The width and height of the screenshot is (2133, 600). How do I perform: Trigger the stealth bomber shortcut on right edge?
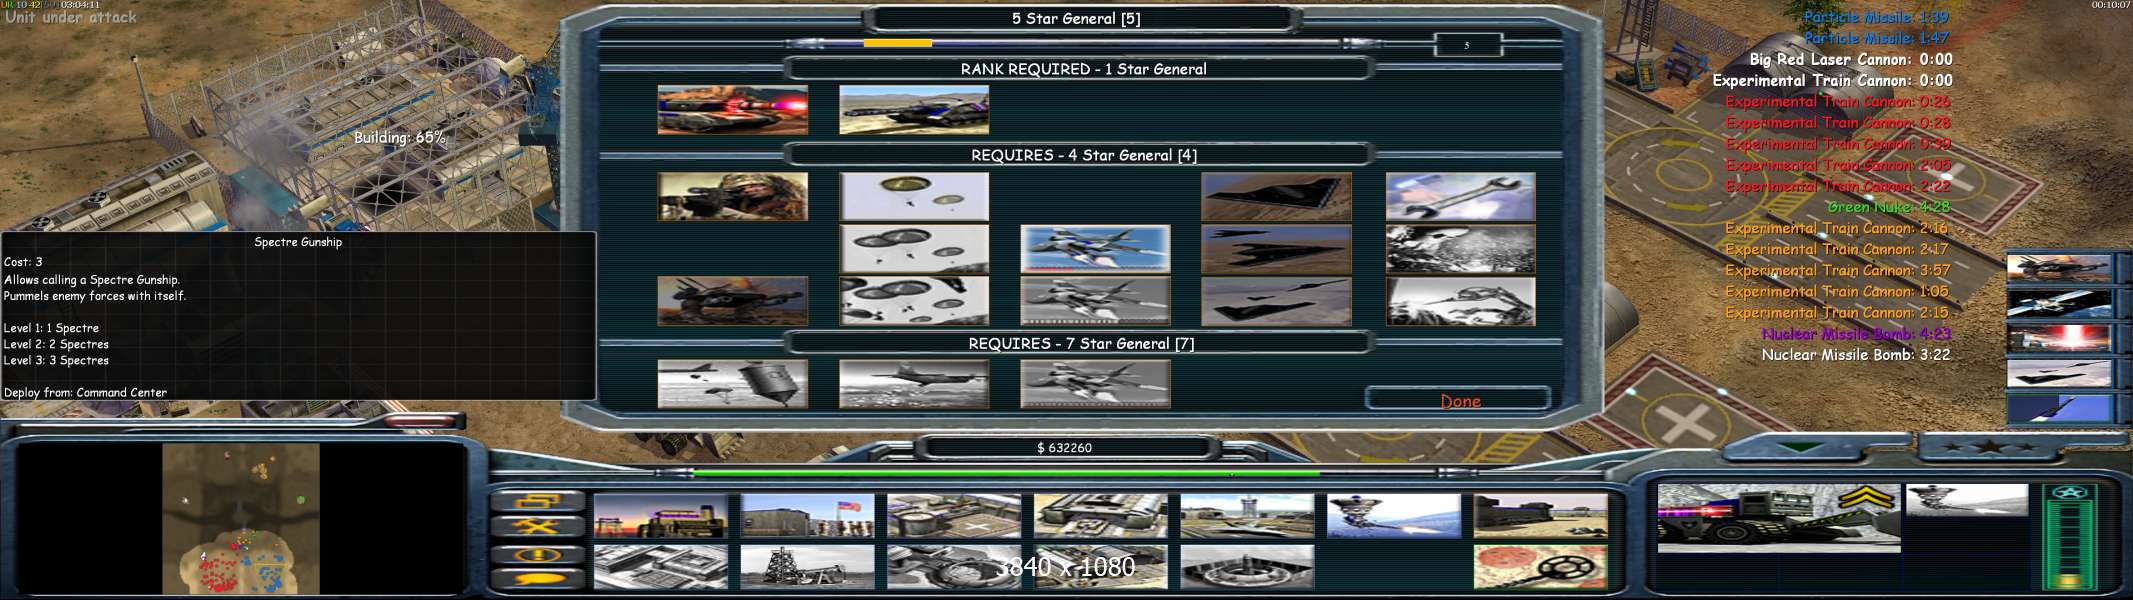click(2059, 373)
